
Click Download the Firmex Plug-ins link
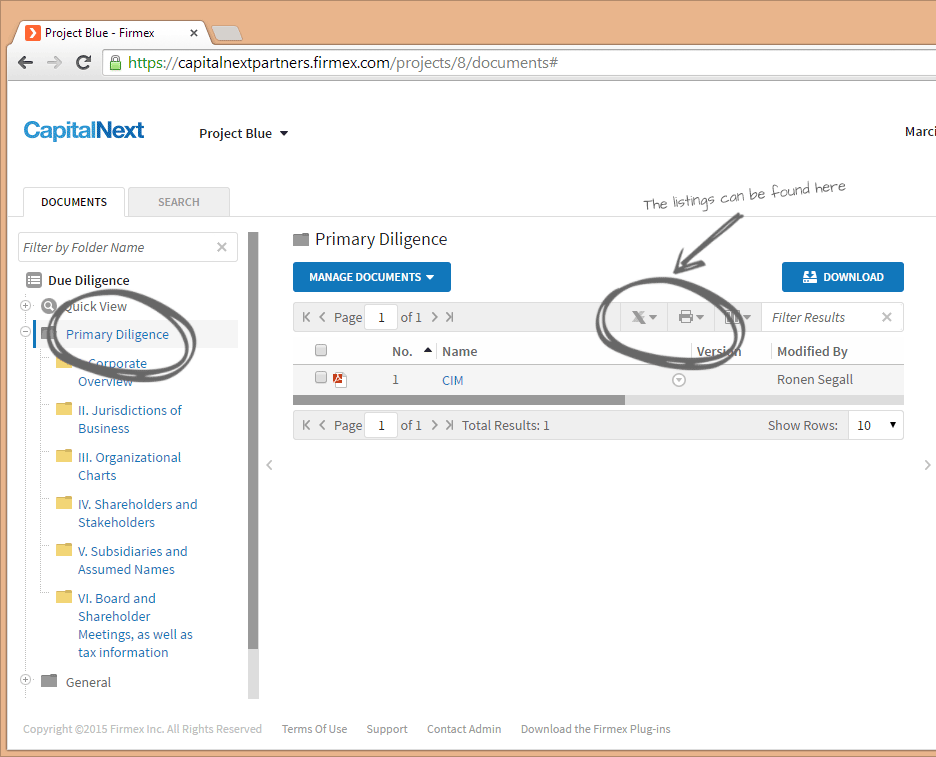(596, 729)
